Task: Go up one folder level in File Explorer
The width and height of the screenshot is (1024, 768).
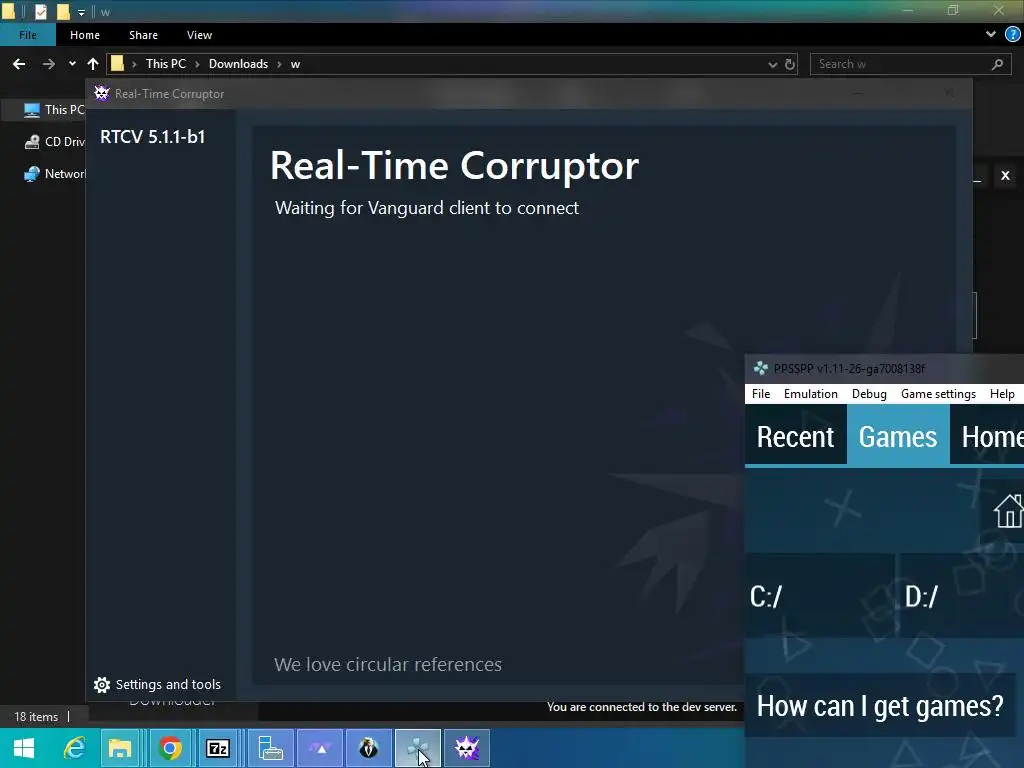Action: pyautogui.click(x=93, y=64)
